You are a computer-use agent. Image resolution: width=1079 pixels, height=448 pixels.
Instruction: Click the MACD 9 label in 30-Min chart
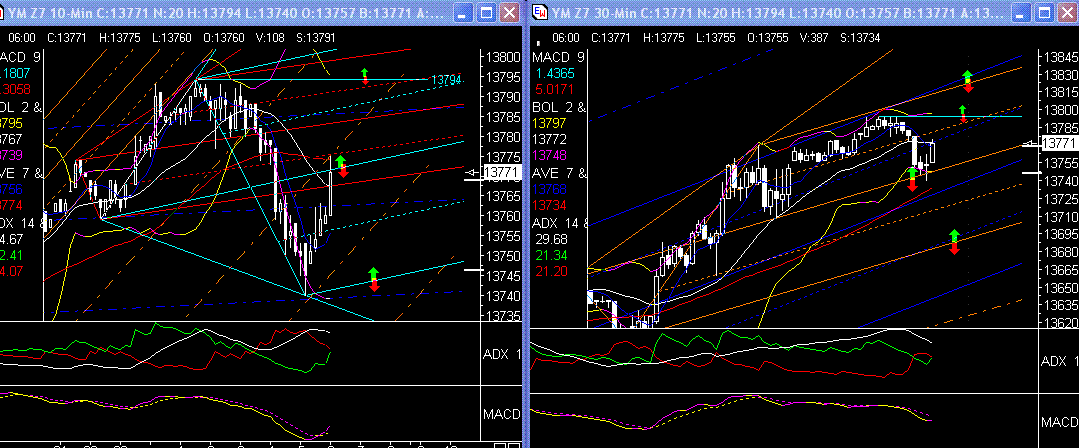coord(556,56)
